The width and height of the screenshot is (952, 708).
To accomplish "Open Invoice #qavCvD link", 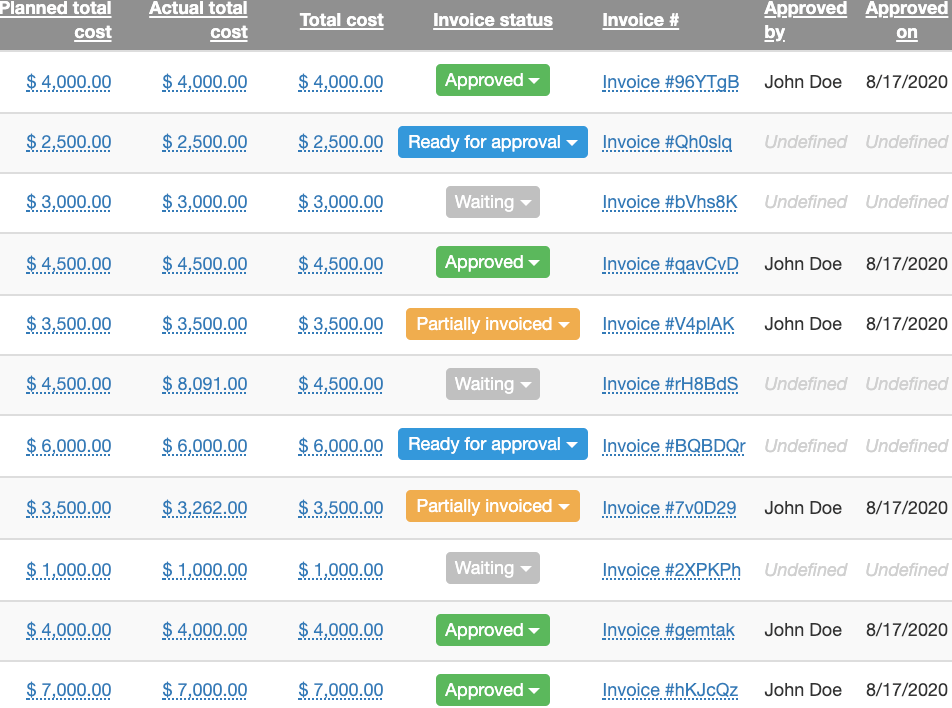I will pos(670,264).
